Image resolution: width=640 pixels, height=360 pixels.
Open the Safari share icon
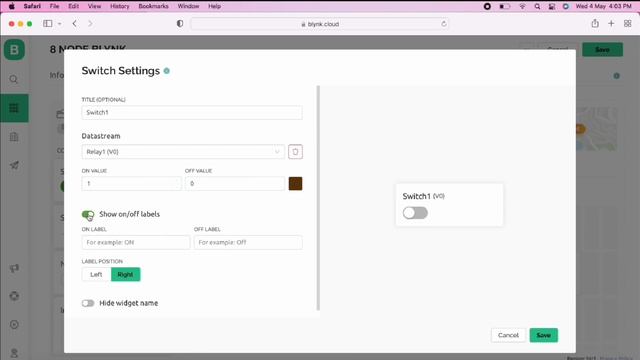595,24
